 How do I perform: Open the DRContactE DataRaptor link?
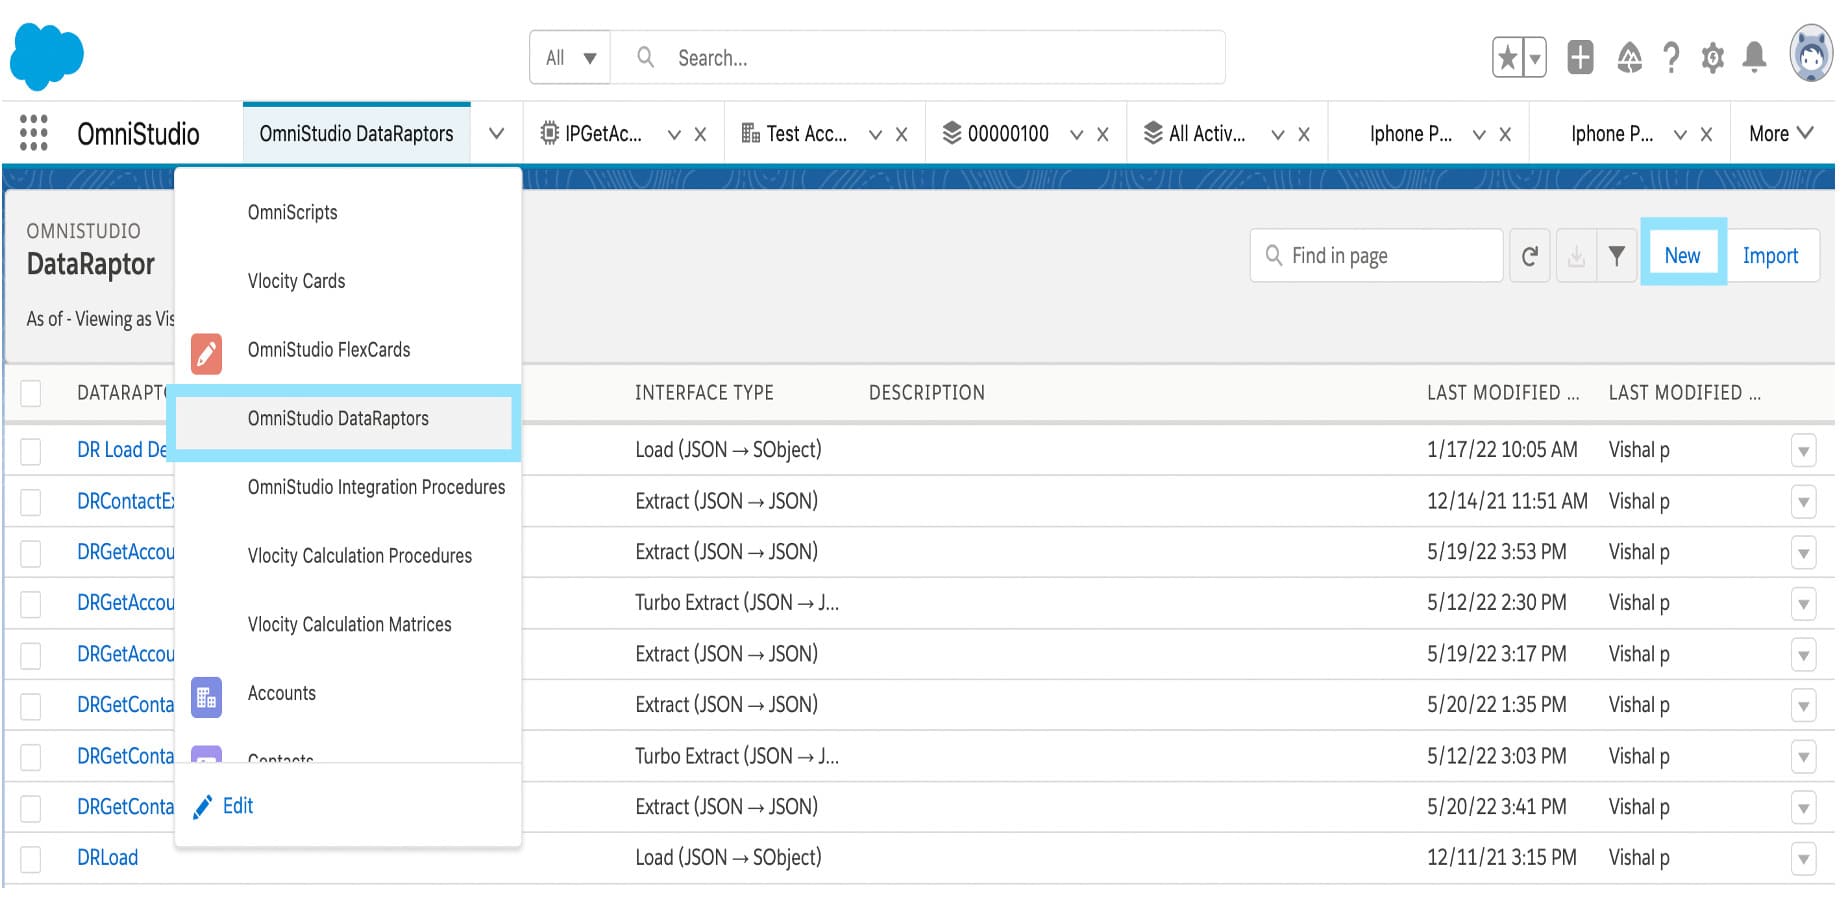126,501
